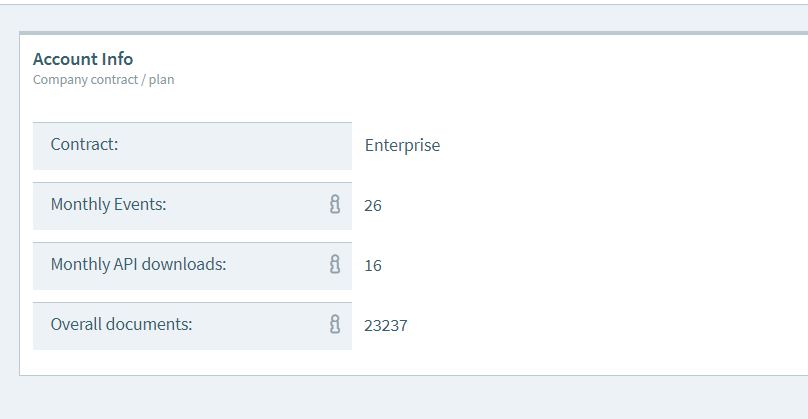Click the word plan in the subtitle
The width and height of the screenshot is (808, 419).
pyautogui.click(x=161, y=79)
